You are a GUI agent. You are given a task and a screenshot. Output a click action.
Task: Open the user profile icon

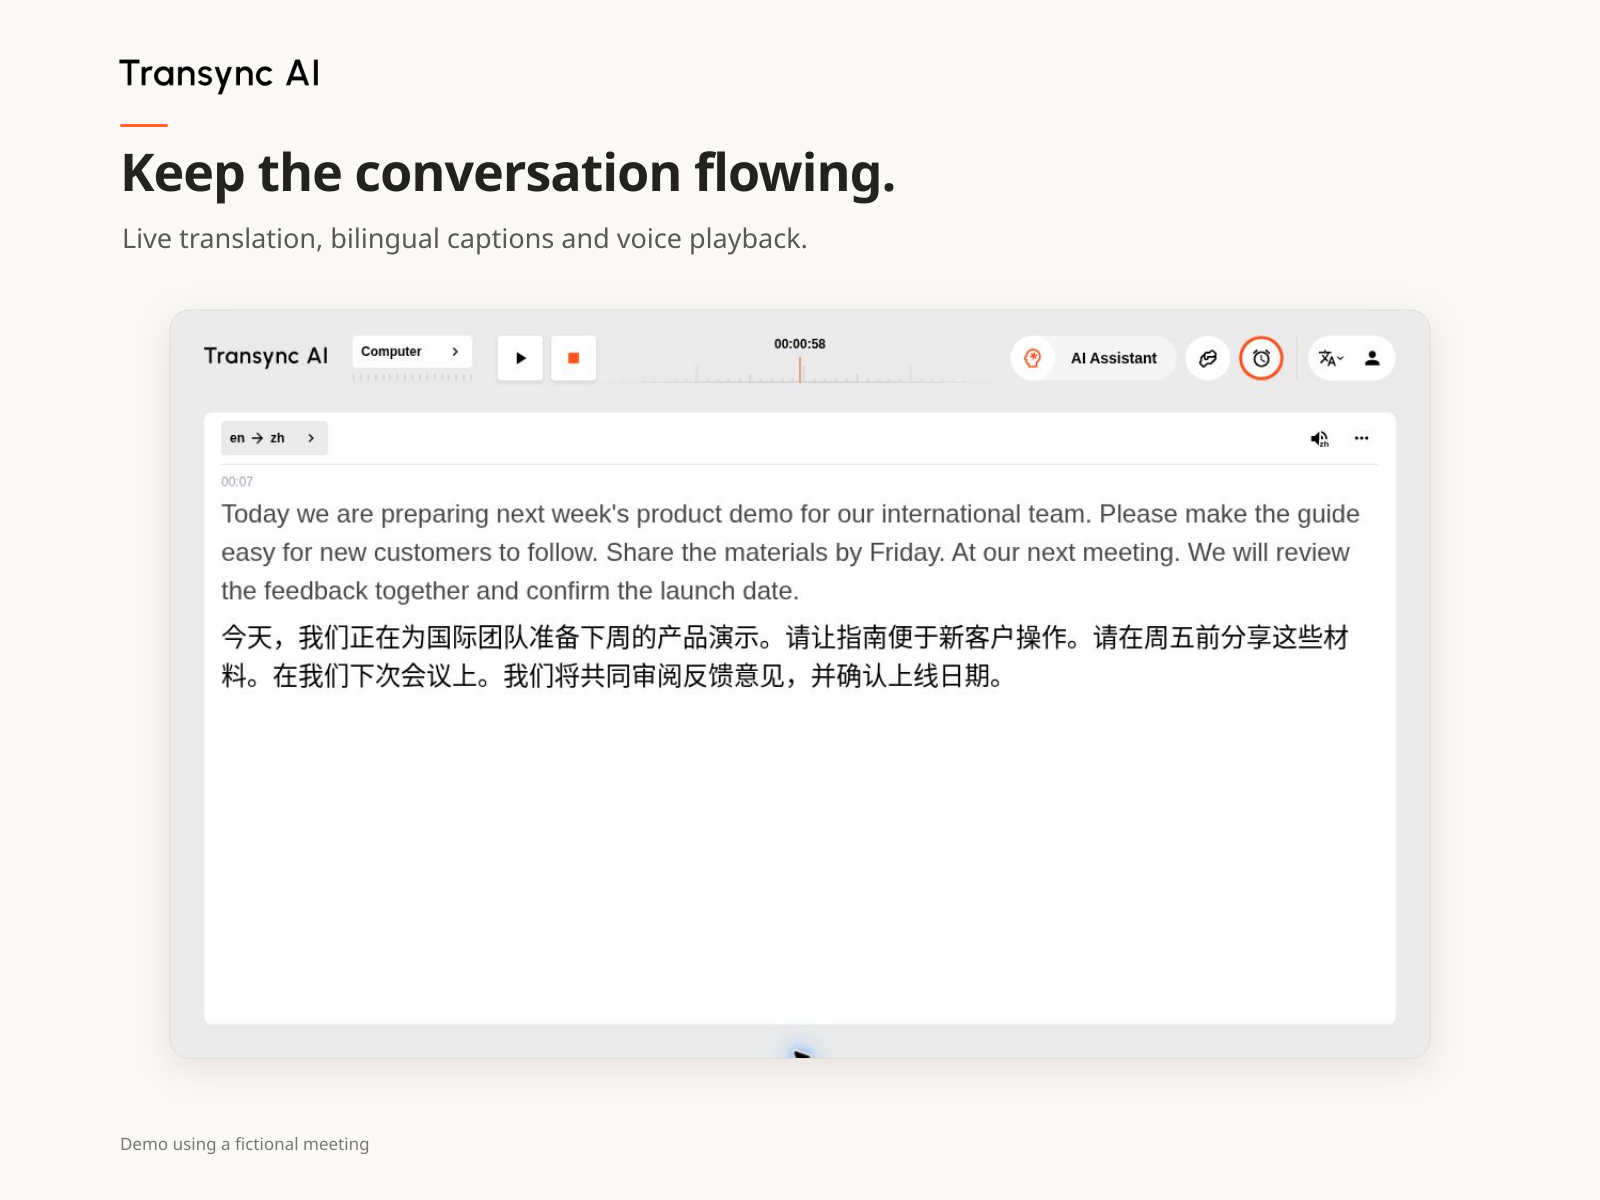tap(1372, 358)
